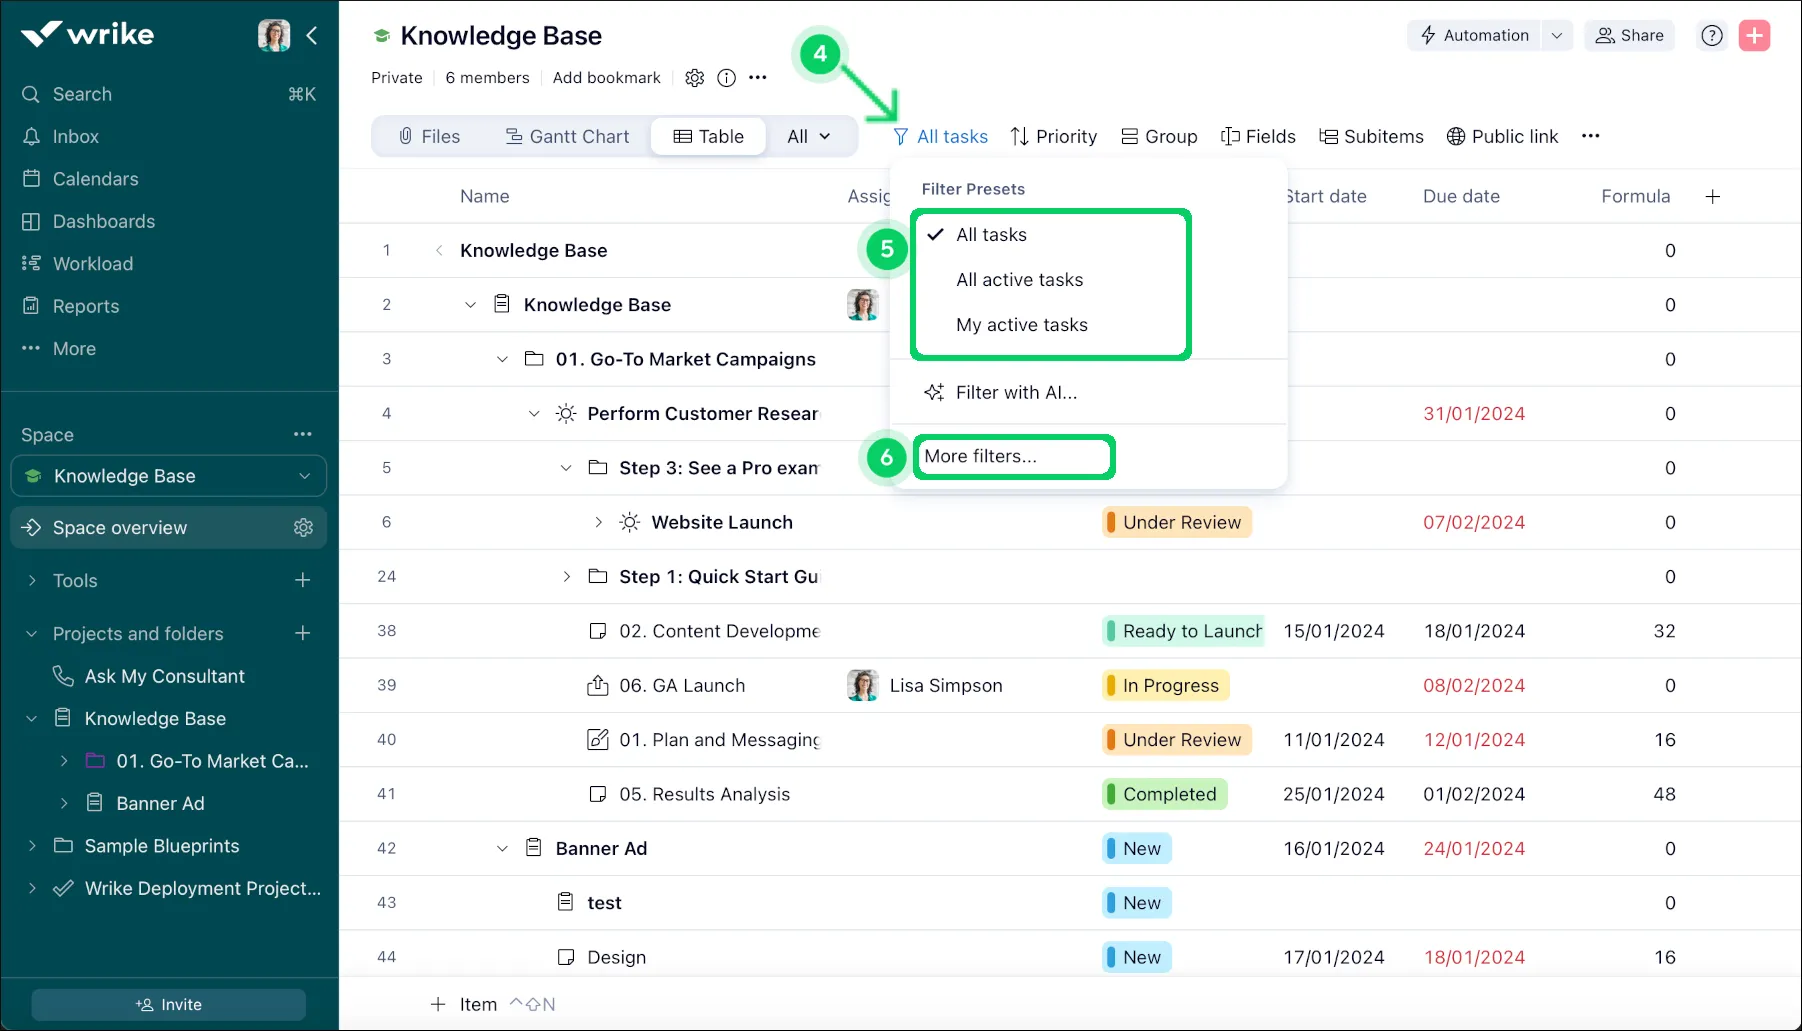Open the All view dropdown
This screenshot has width=1802, height=1031.
(x=810, y=136)
